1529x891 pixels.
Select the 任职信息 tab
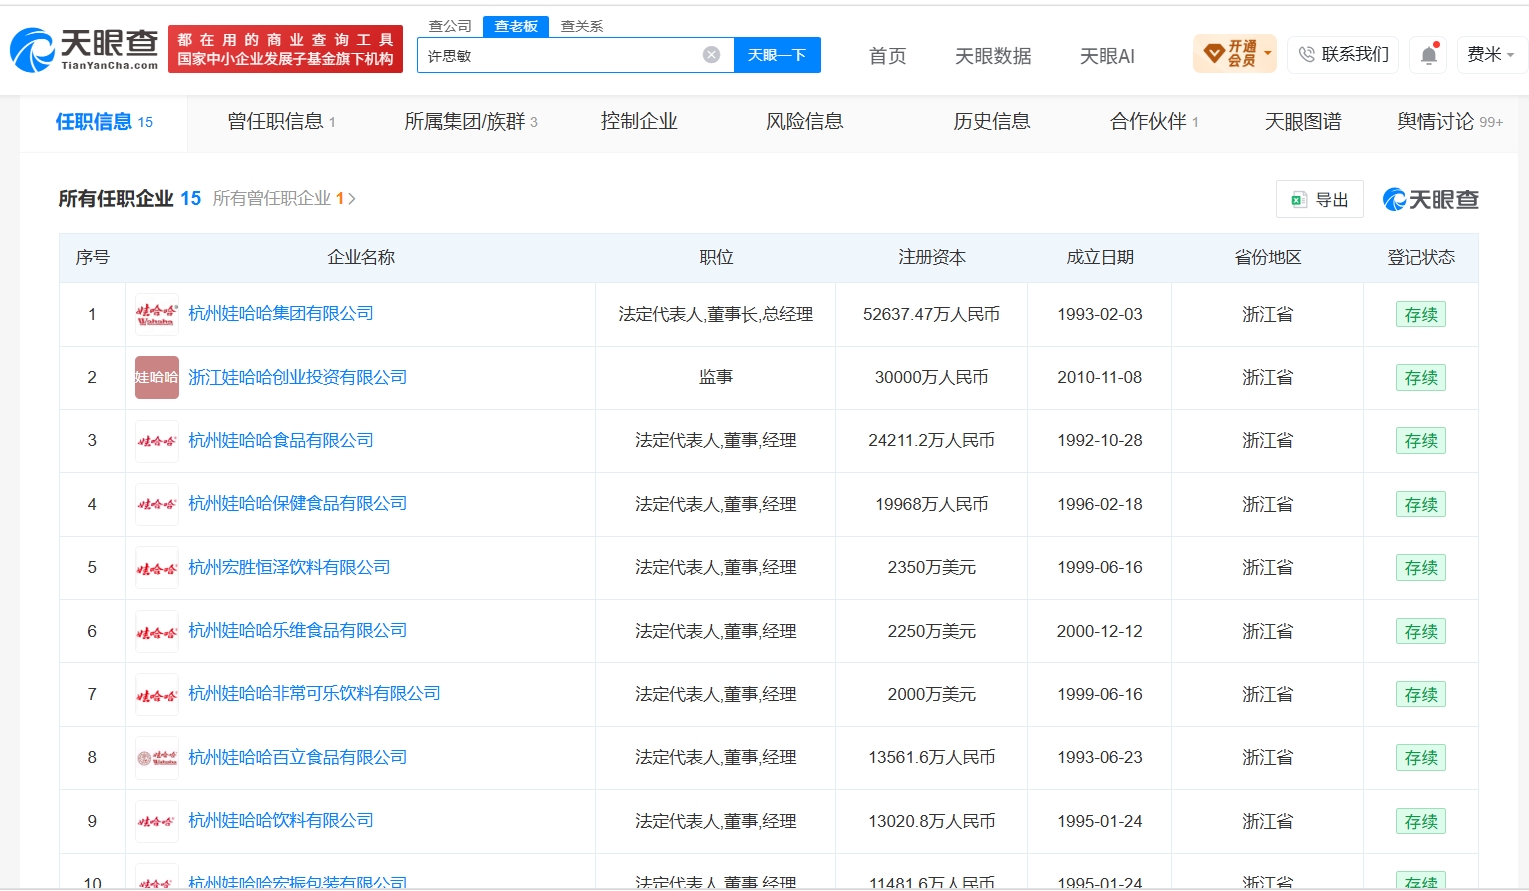[104, 122]
